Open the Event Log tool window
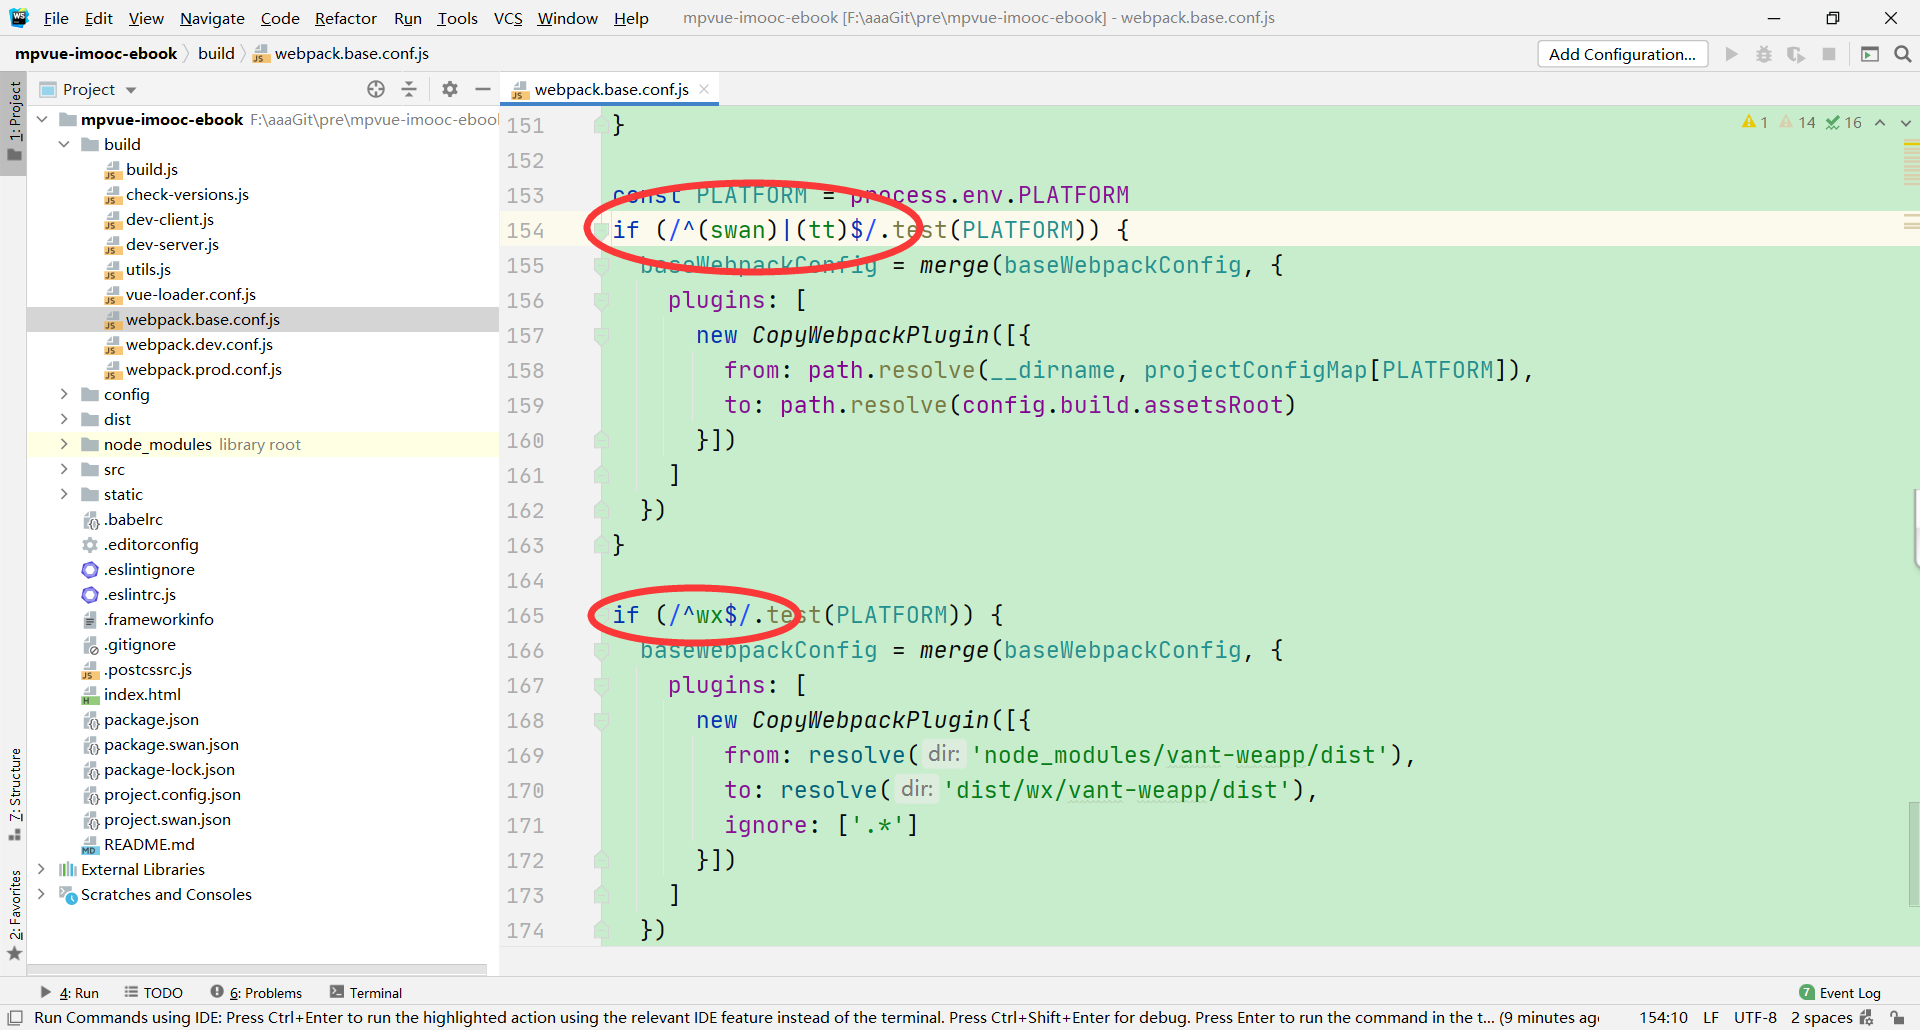The width and height of the screenshot is (1920, 1030). pos(1839,993)
